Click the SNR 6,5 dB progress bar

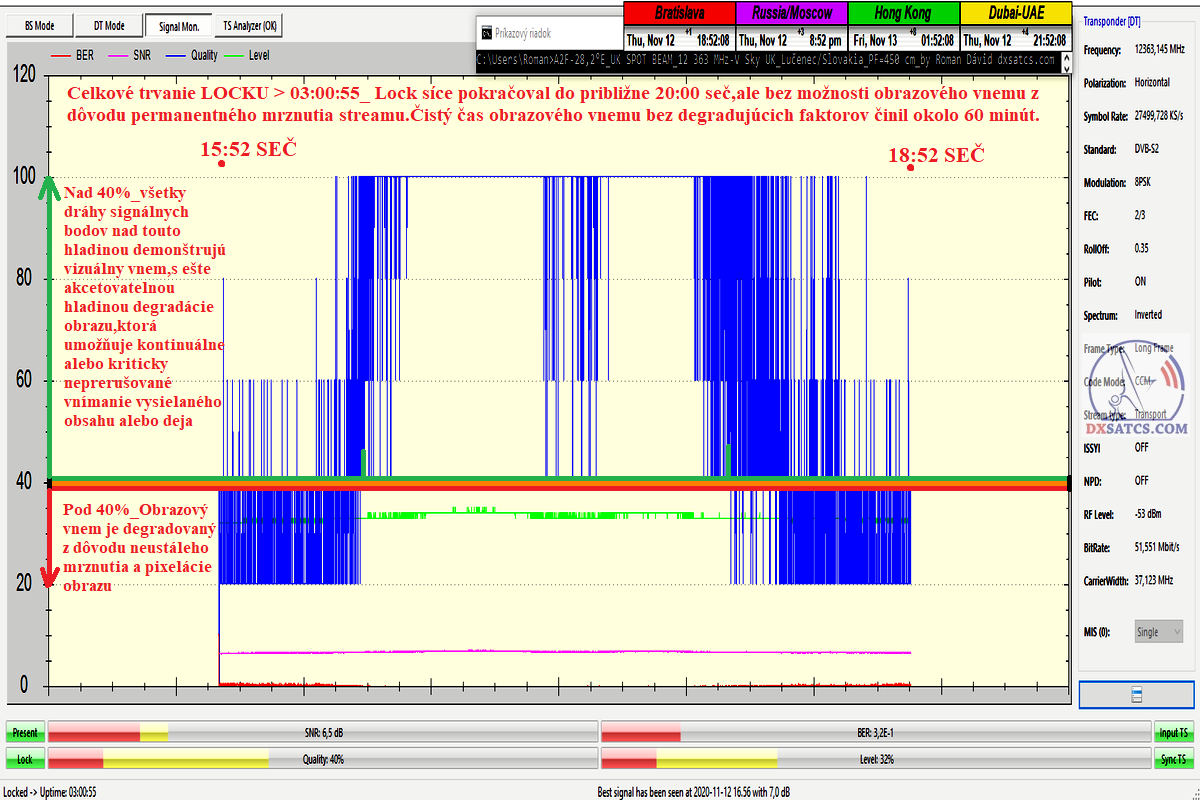pyautogui.click(x=322, y=733)
